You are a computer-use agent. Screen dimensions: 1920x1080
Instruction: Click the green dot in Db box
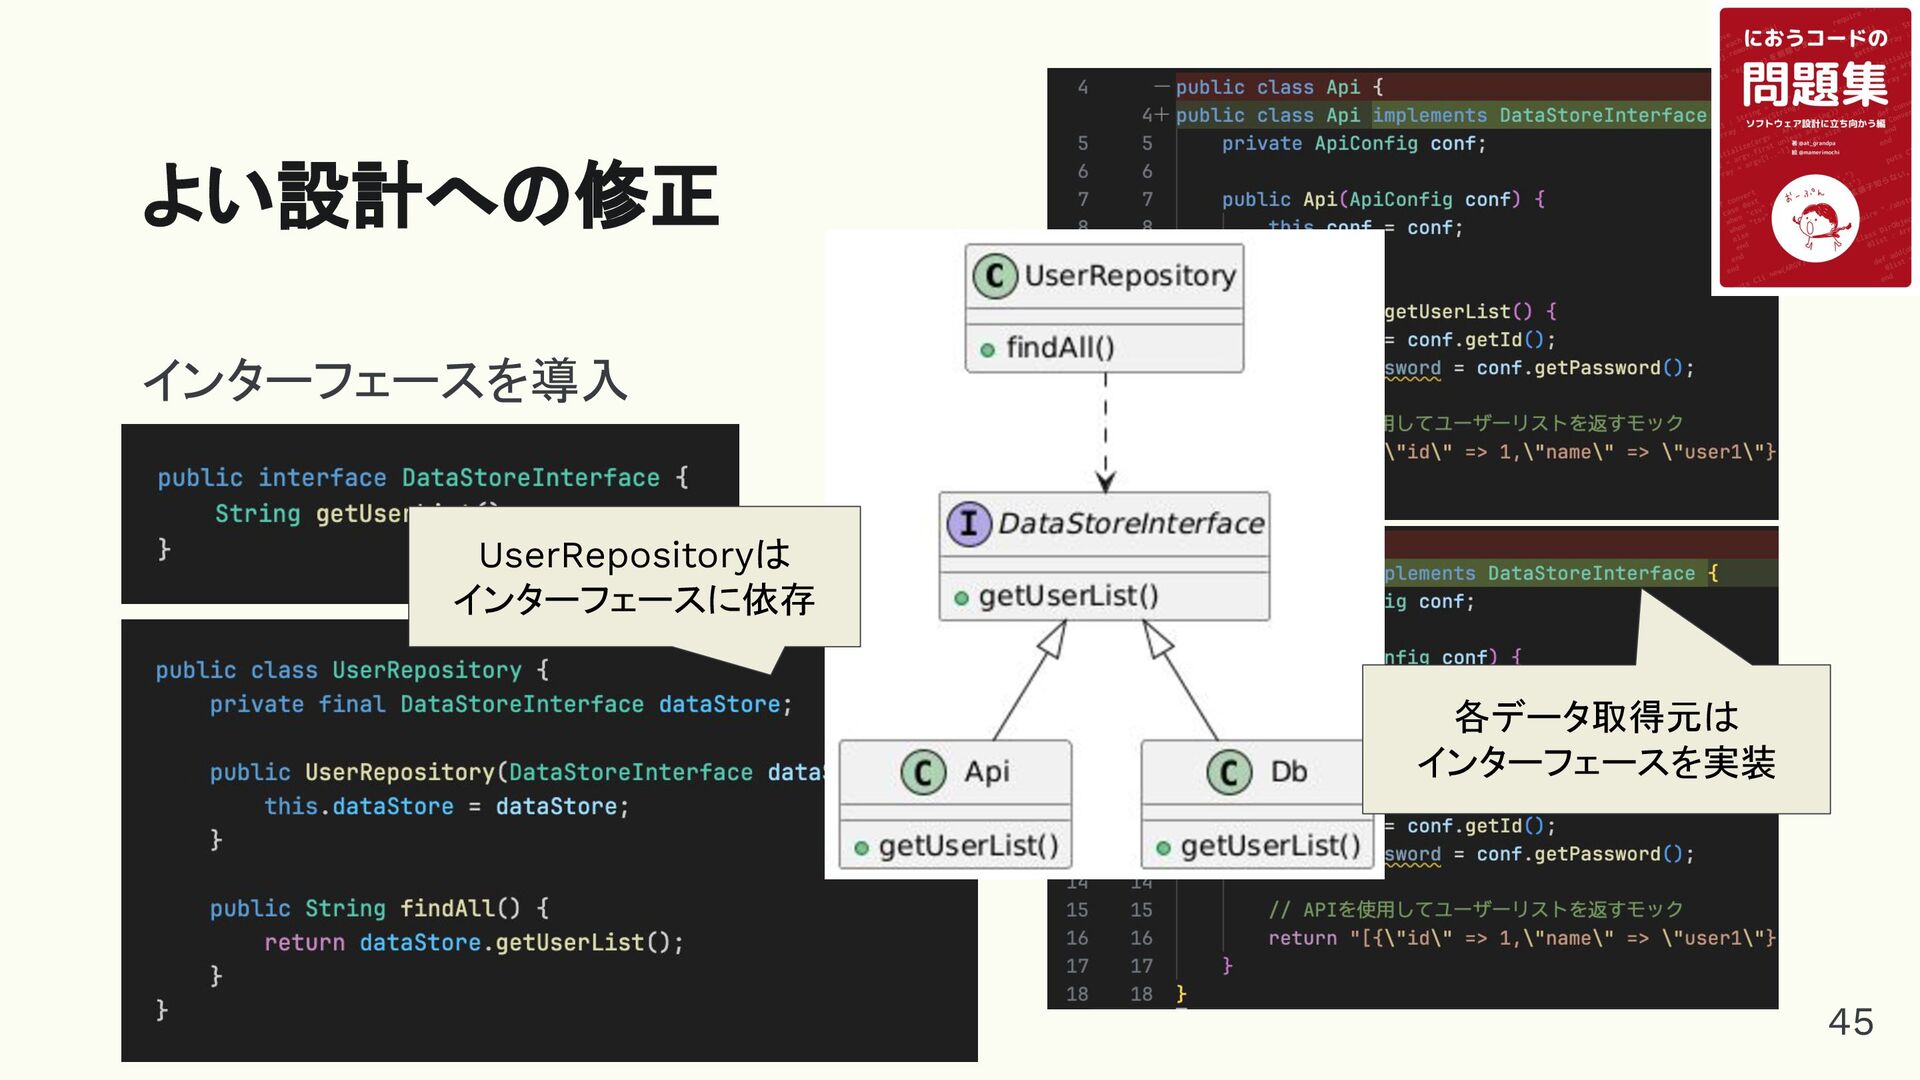coord(1163,848)
